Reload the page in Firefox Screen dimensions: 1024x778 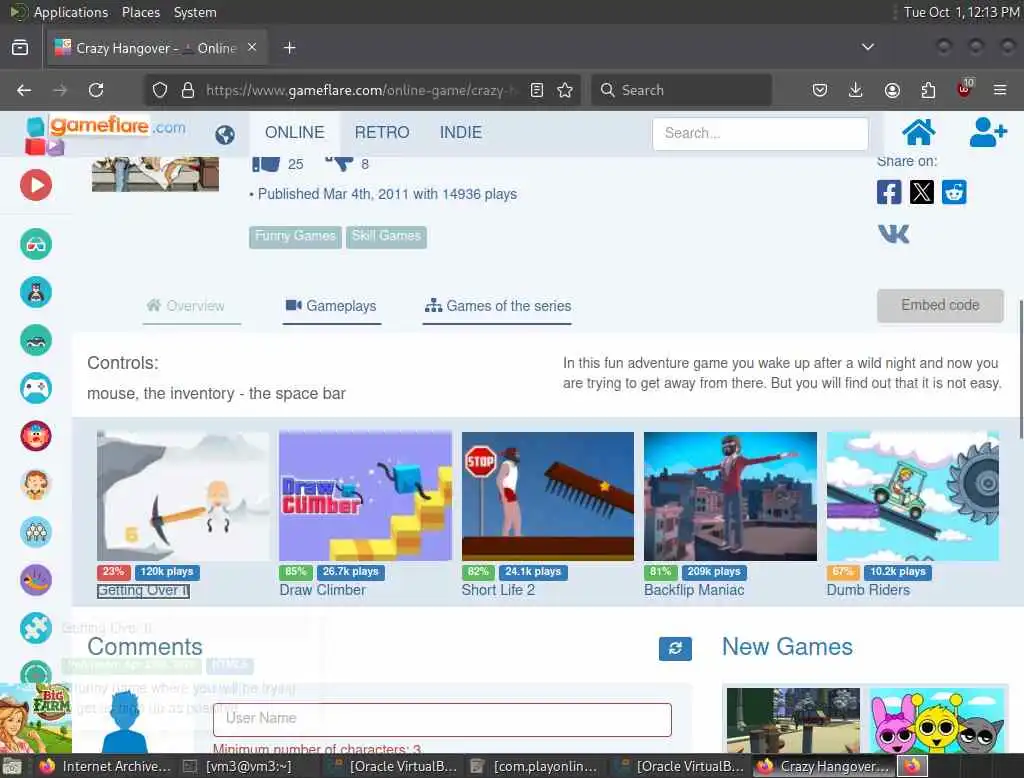[96, 90]
